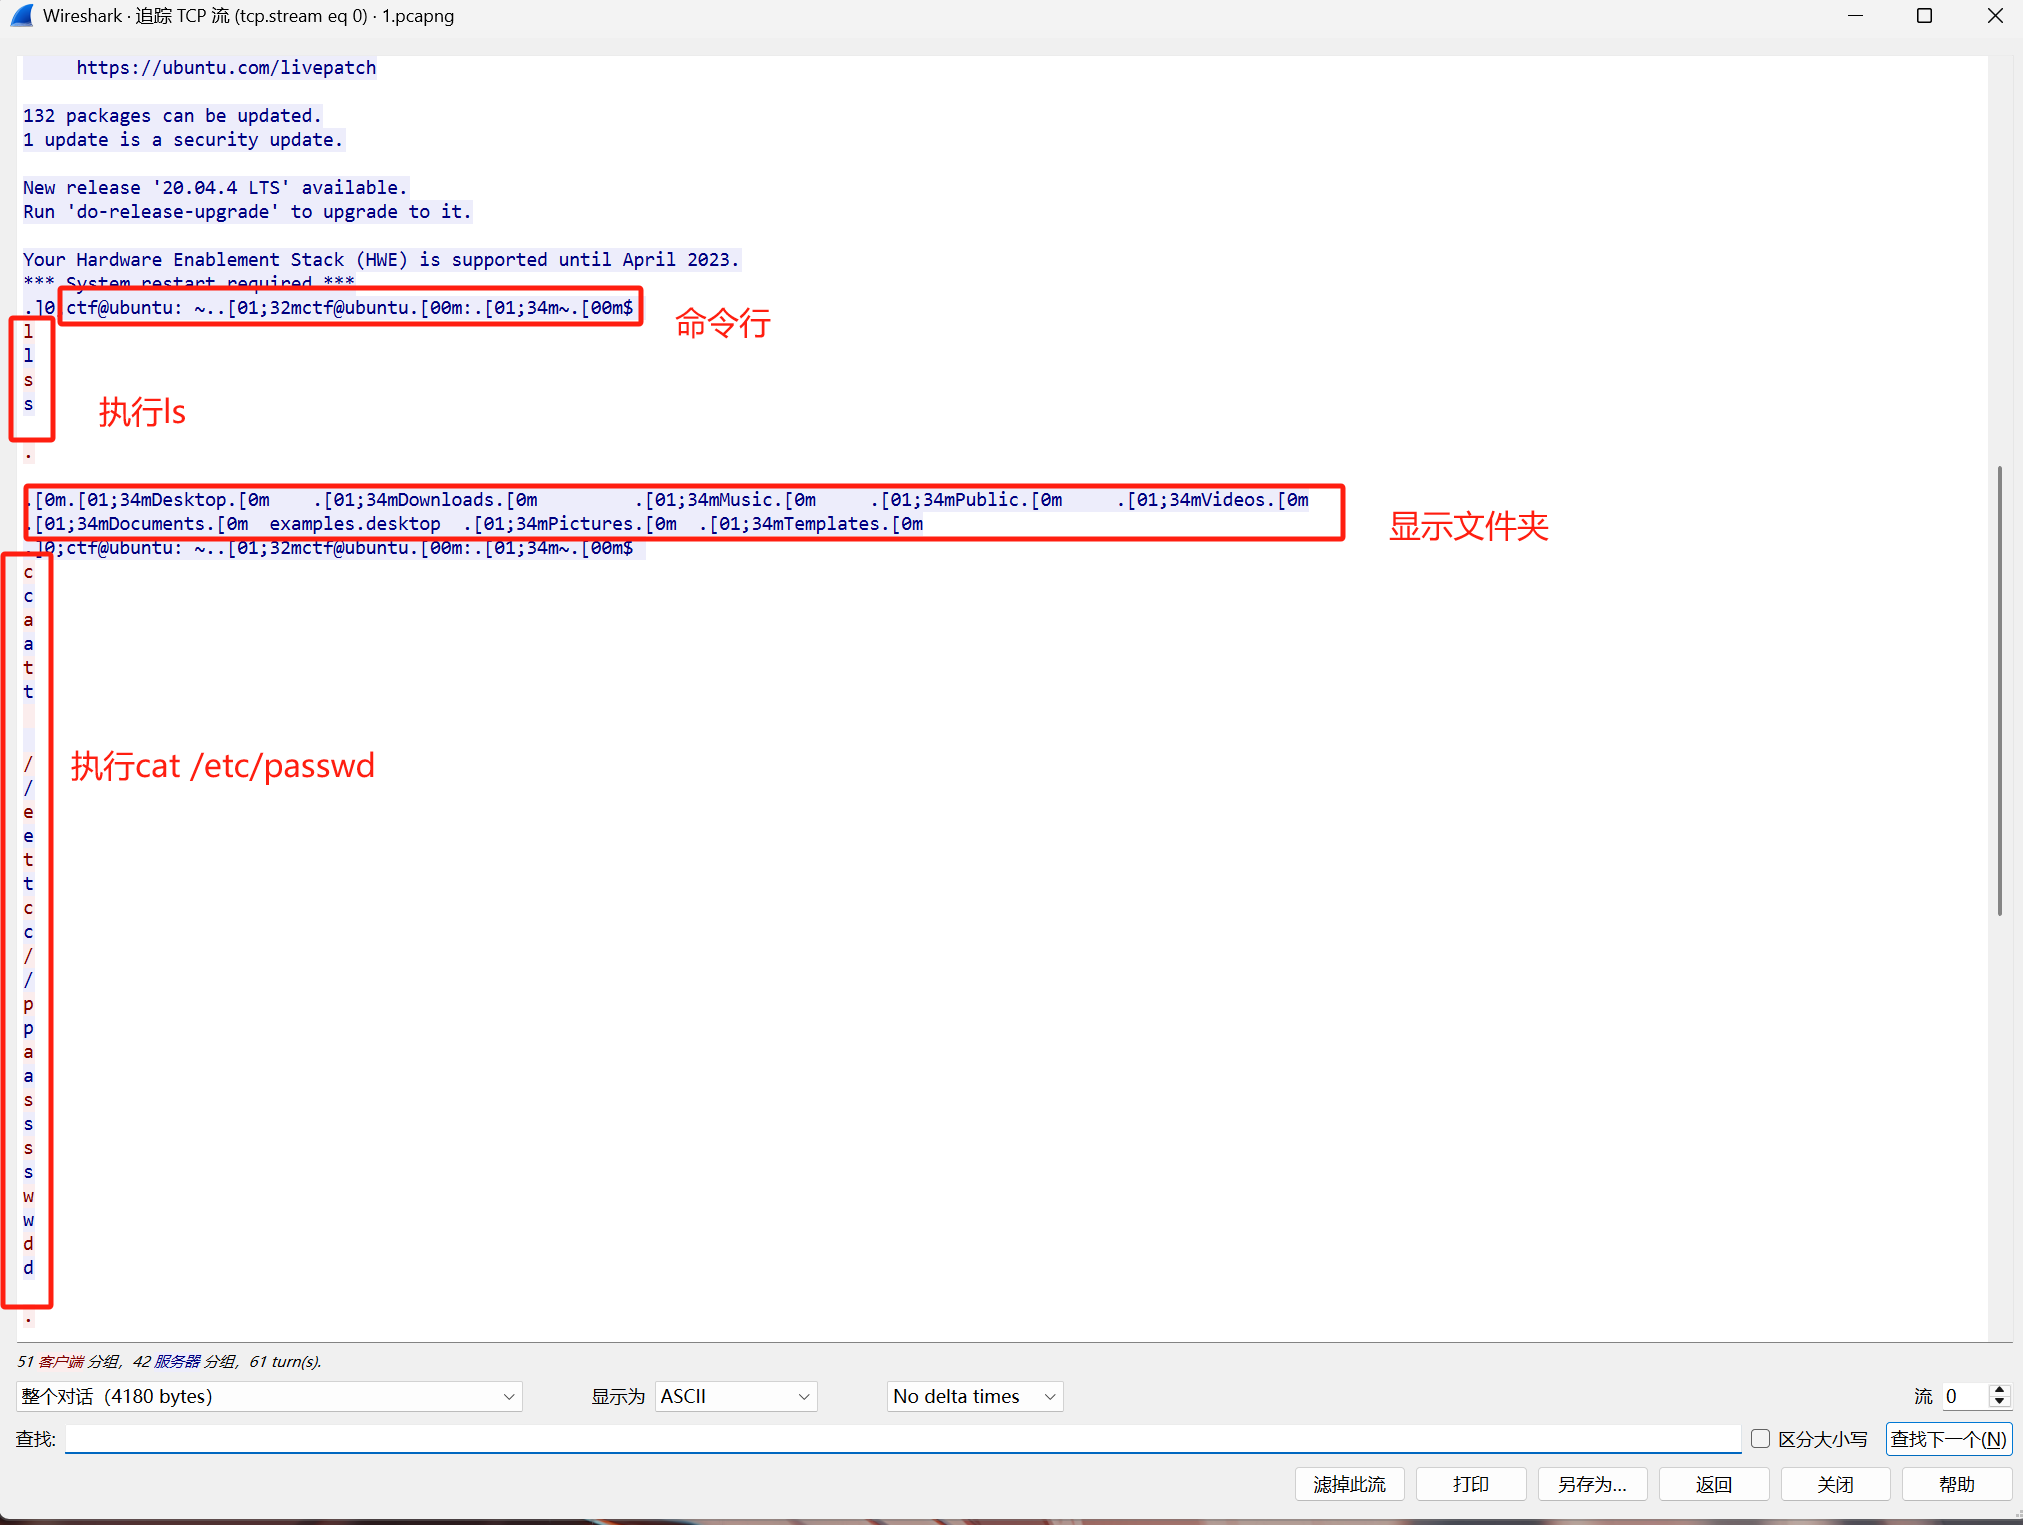This screenshot has width=2023, height=1525.
Task: Click the 打印 print button
Action: tap(1470, 1484)
